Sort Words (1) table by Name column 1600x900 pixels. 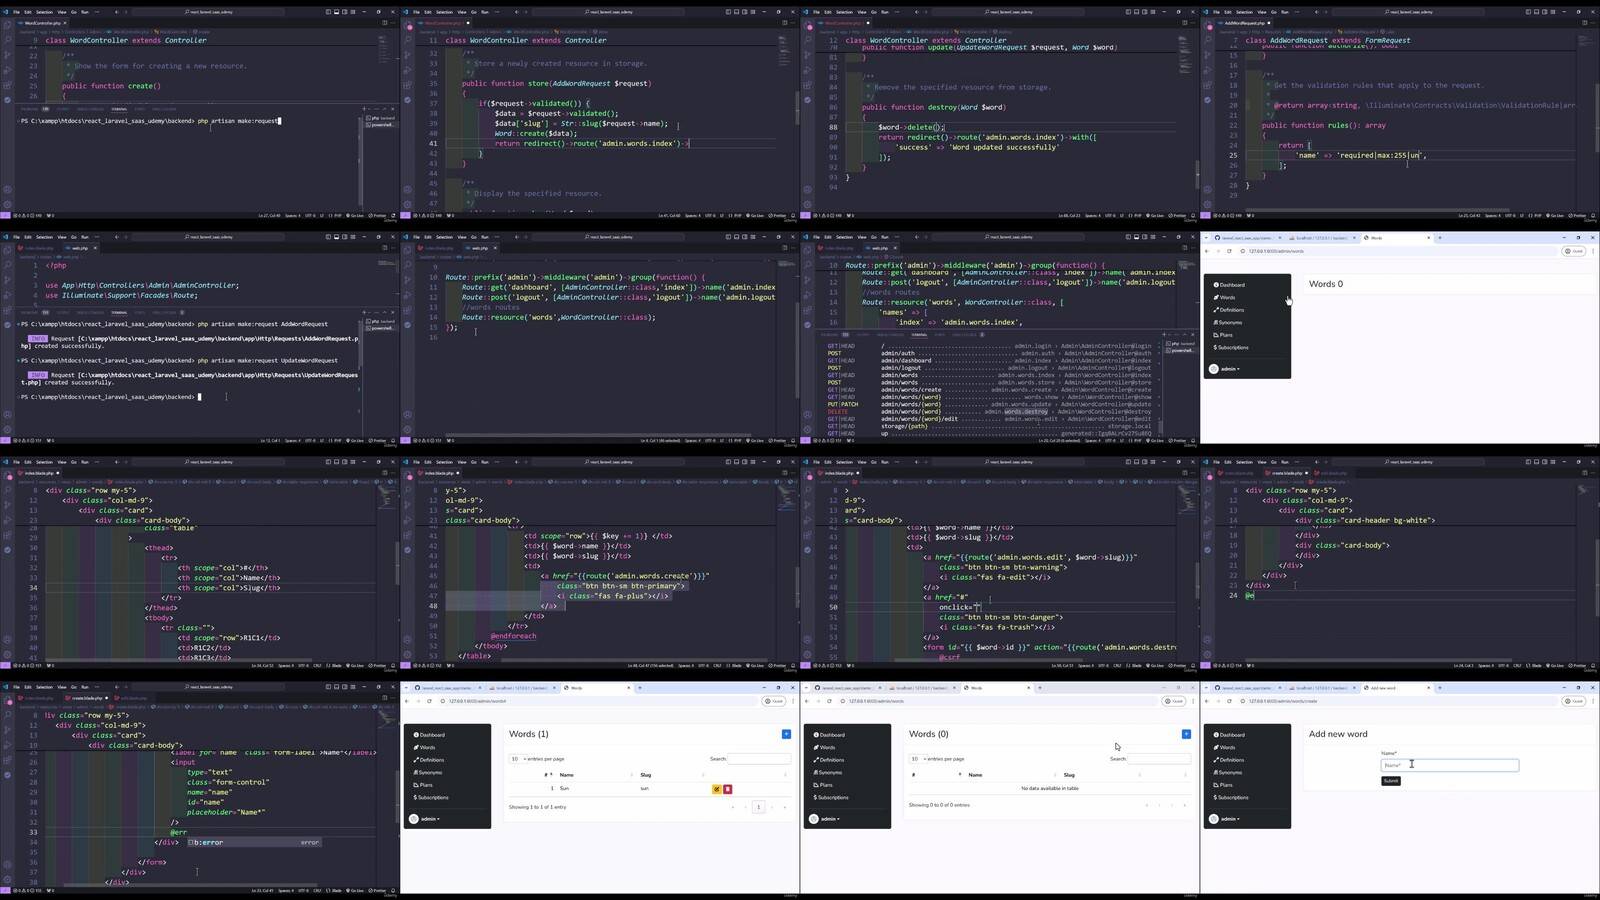pos(566,775)
